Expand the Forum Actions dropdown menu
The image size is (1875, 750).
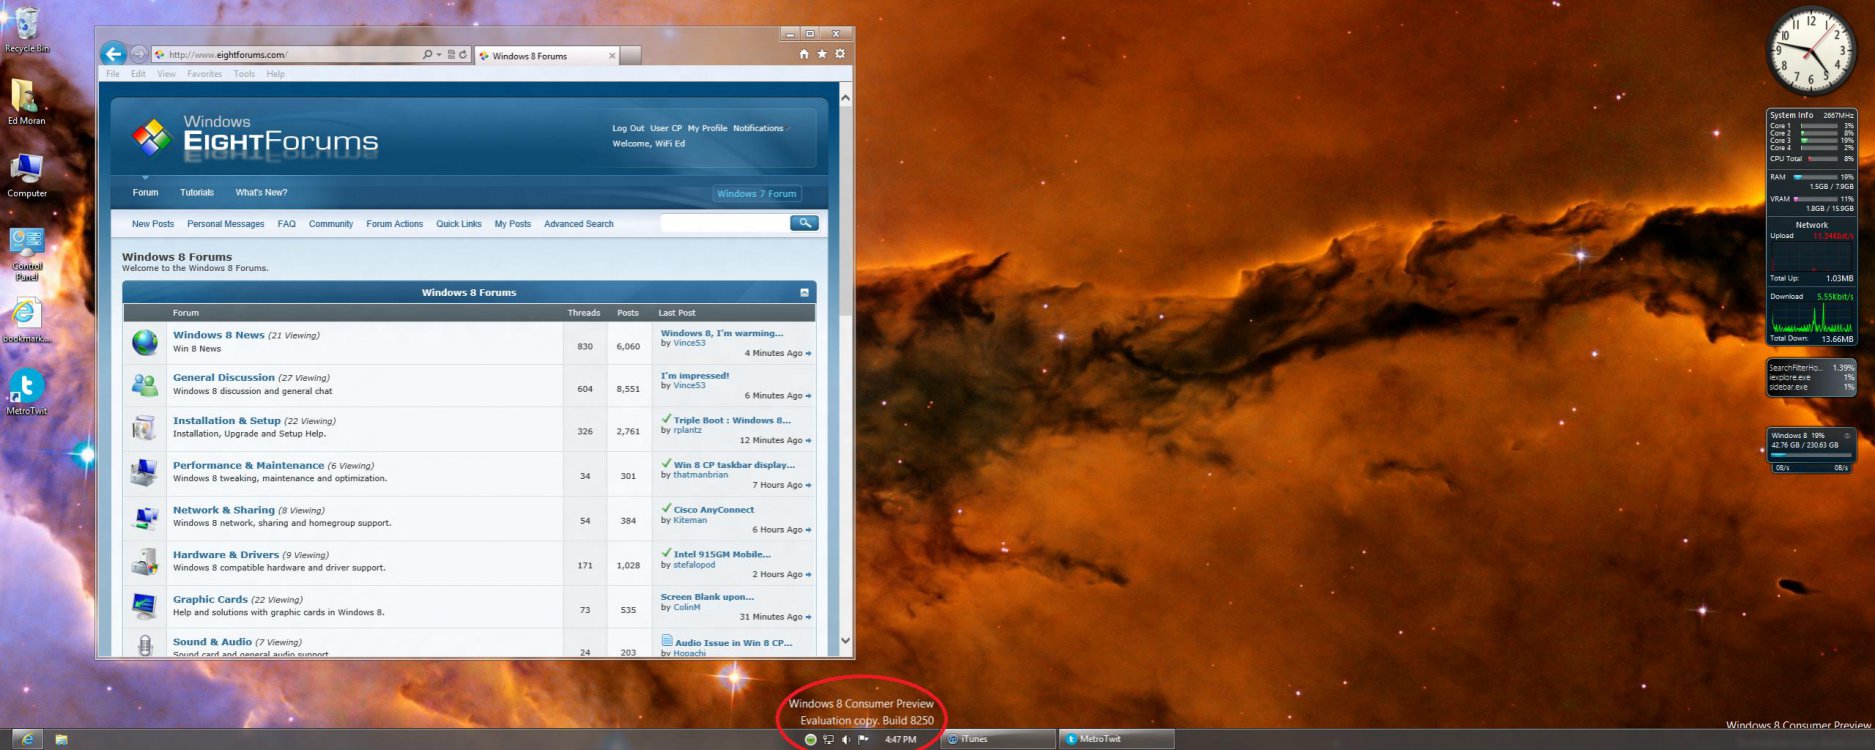point(394,224)
